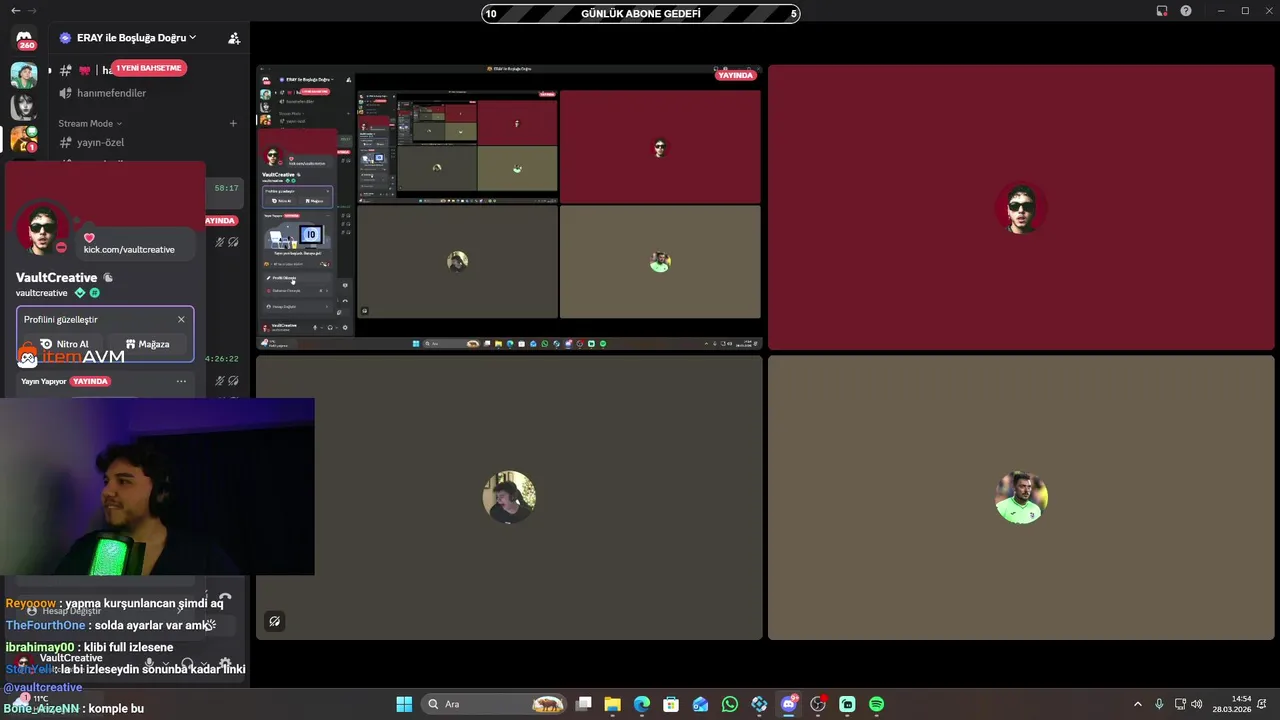
Task: Show hidden system tray icons
Action: (1137, 704)
